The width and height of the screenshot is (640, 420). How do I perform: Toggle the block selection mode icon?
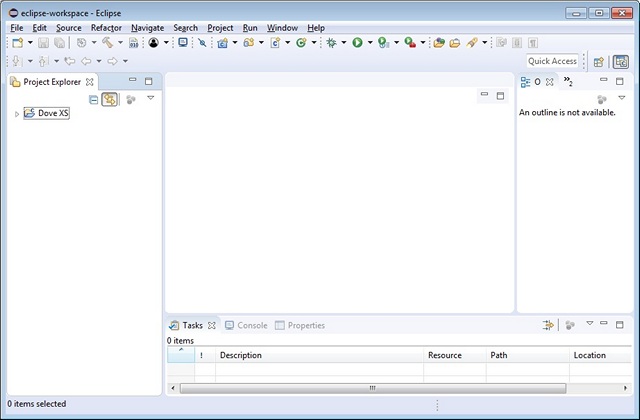(x=517, y=42)
